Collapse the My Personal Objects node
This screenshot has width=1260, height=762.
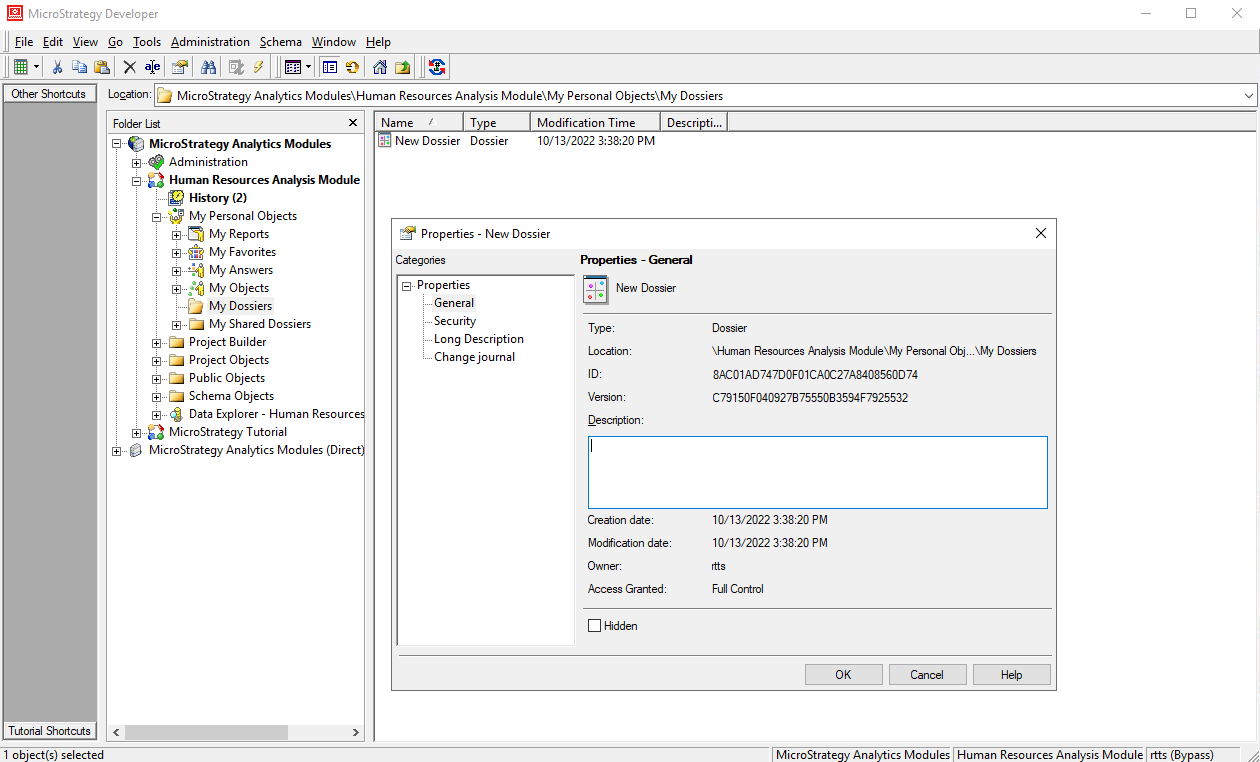[x=157, y=216]
